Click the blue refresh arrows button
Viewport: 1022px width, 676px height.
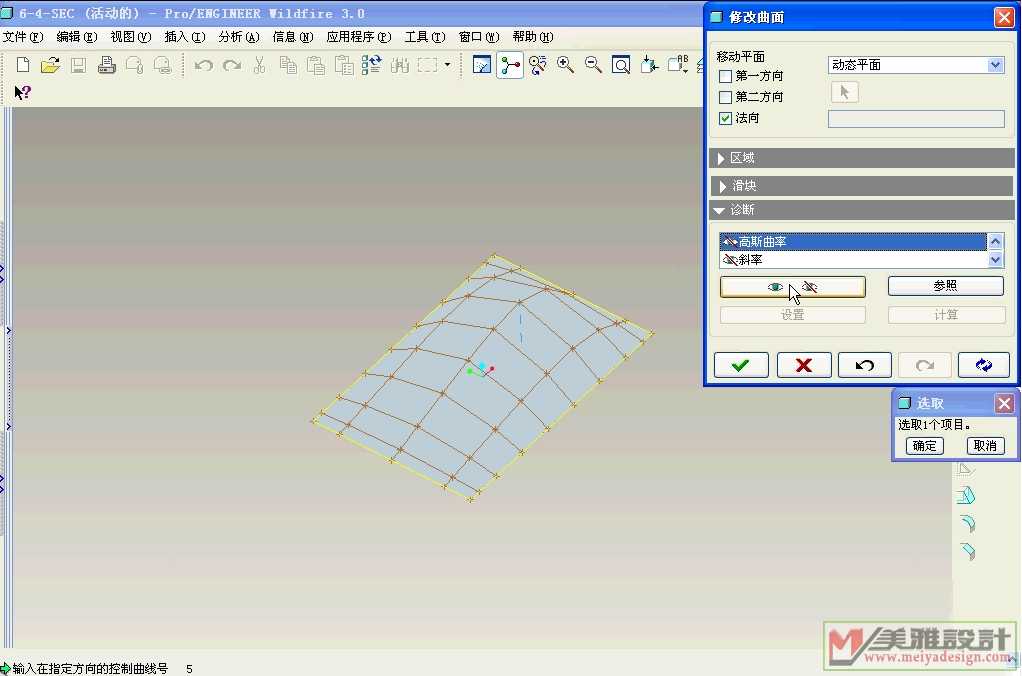click(x=984, y=365)
